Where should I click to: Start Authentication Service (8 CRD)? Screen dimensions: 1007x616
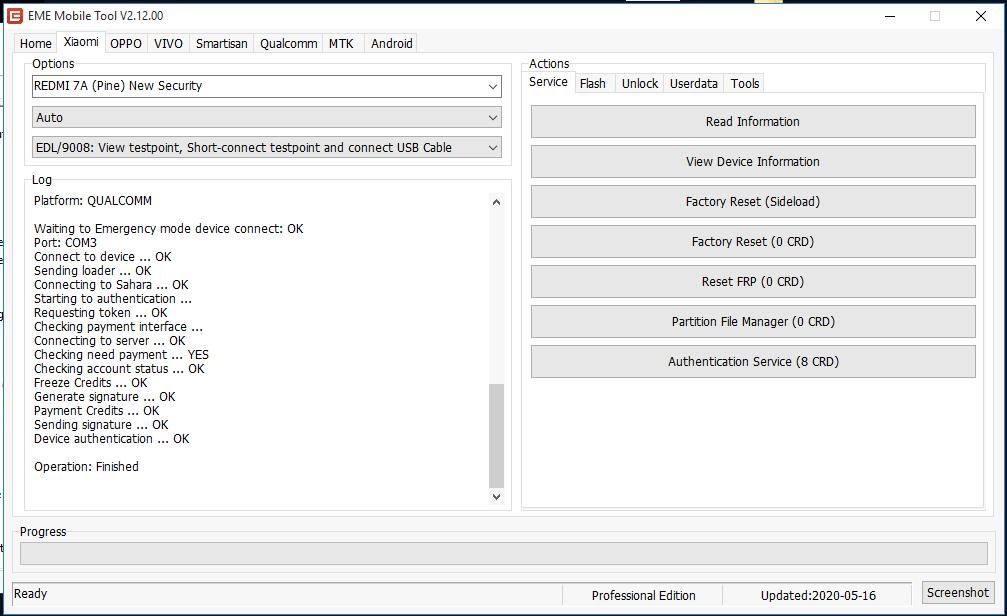pyautogui.click(x=753, y=362)
